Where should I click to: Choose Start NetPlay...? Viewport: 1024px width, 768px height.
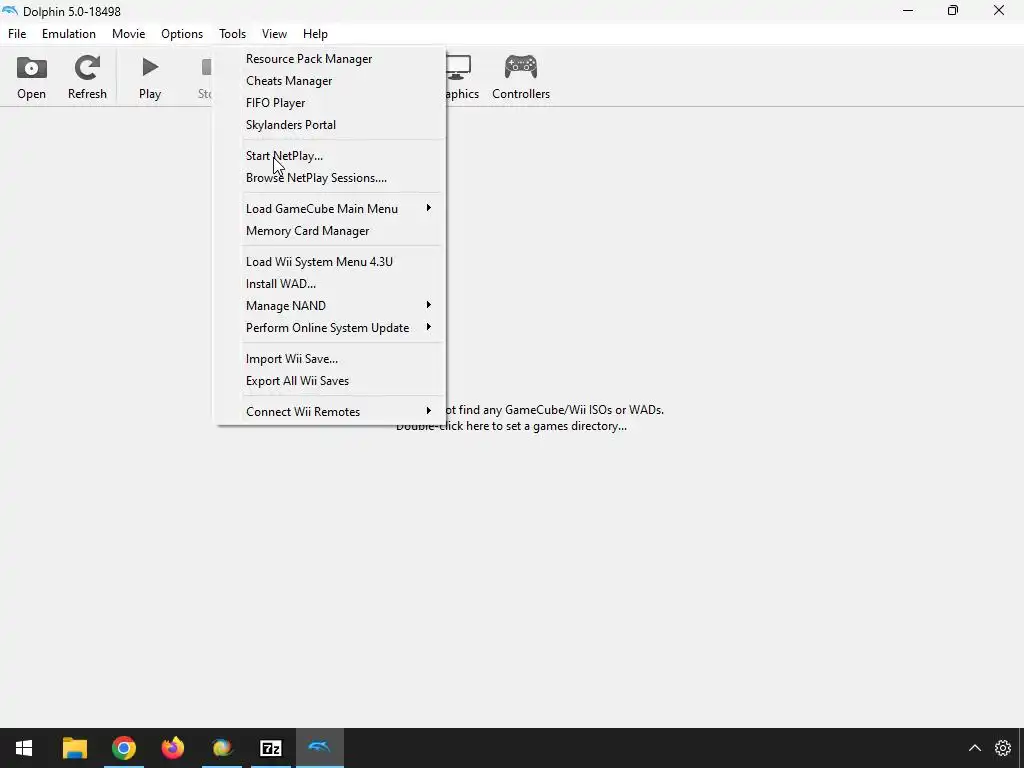[x=331, y=156]
